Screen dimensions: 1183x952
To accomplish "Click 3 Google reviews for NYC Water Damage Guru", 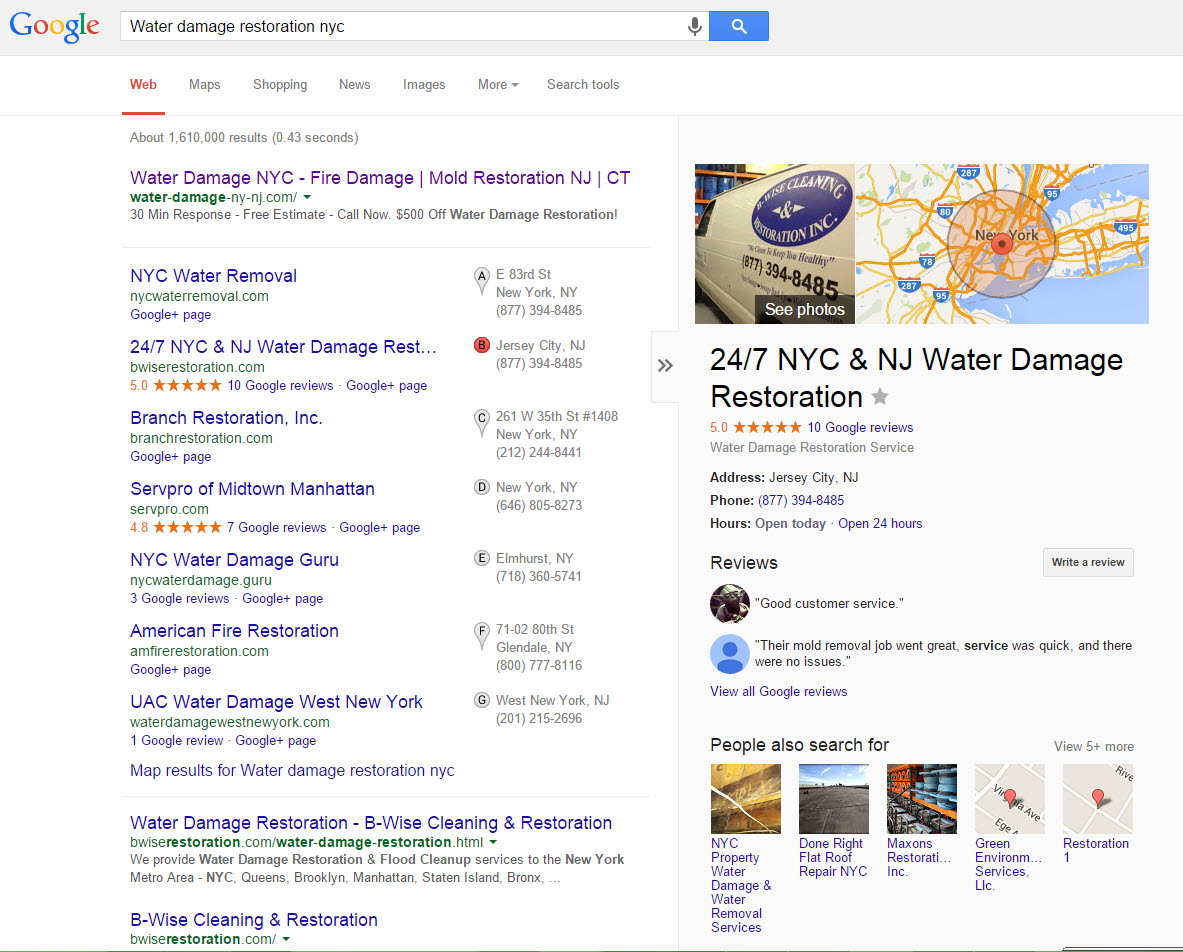I will [180, 598].
